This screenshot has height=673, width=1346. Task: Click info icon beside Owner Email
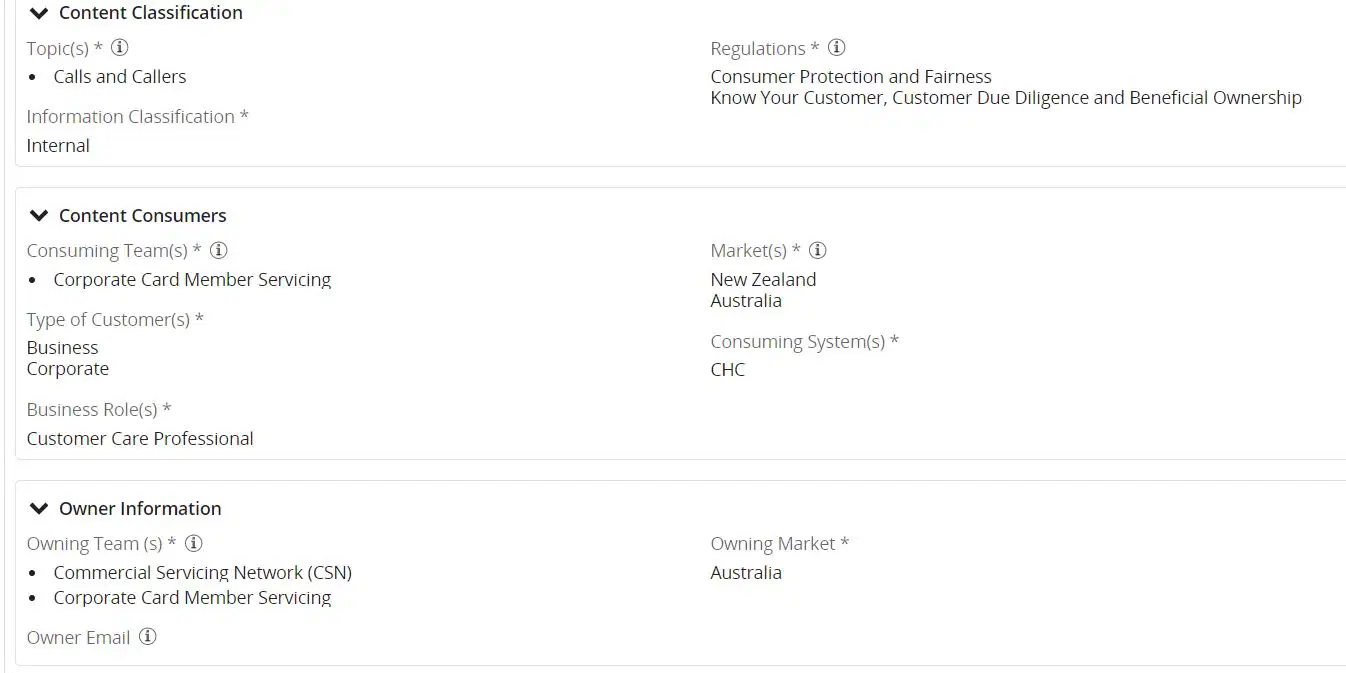pyautogui.click(x=147, y=636)
